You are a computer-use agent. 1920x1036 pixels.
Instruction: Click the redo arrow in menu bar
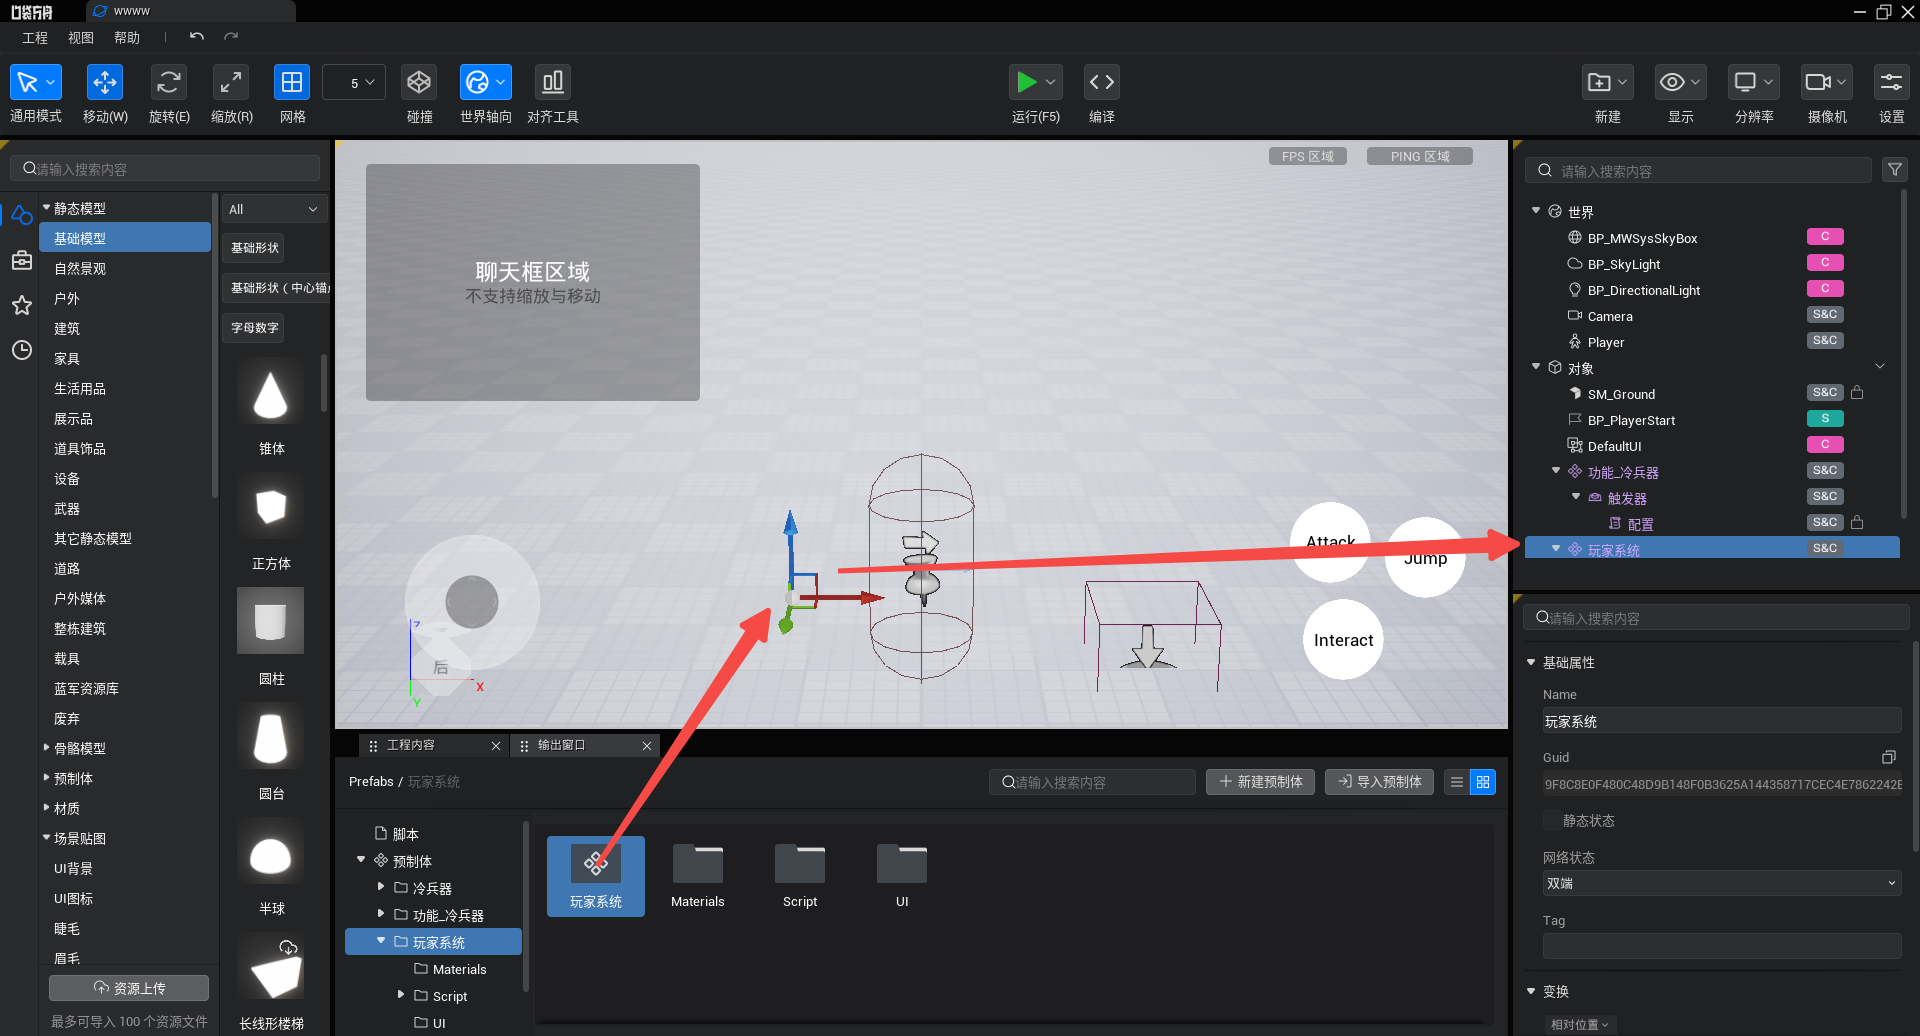click(x=231, y=37)
